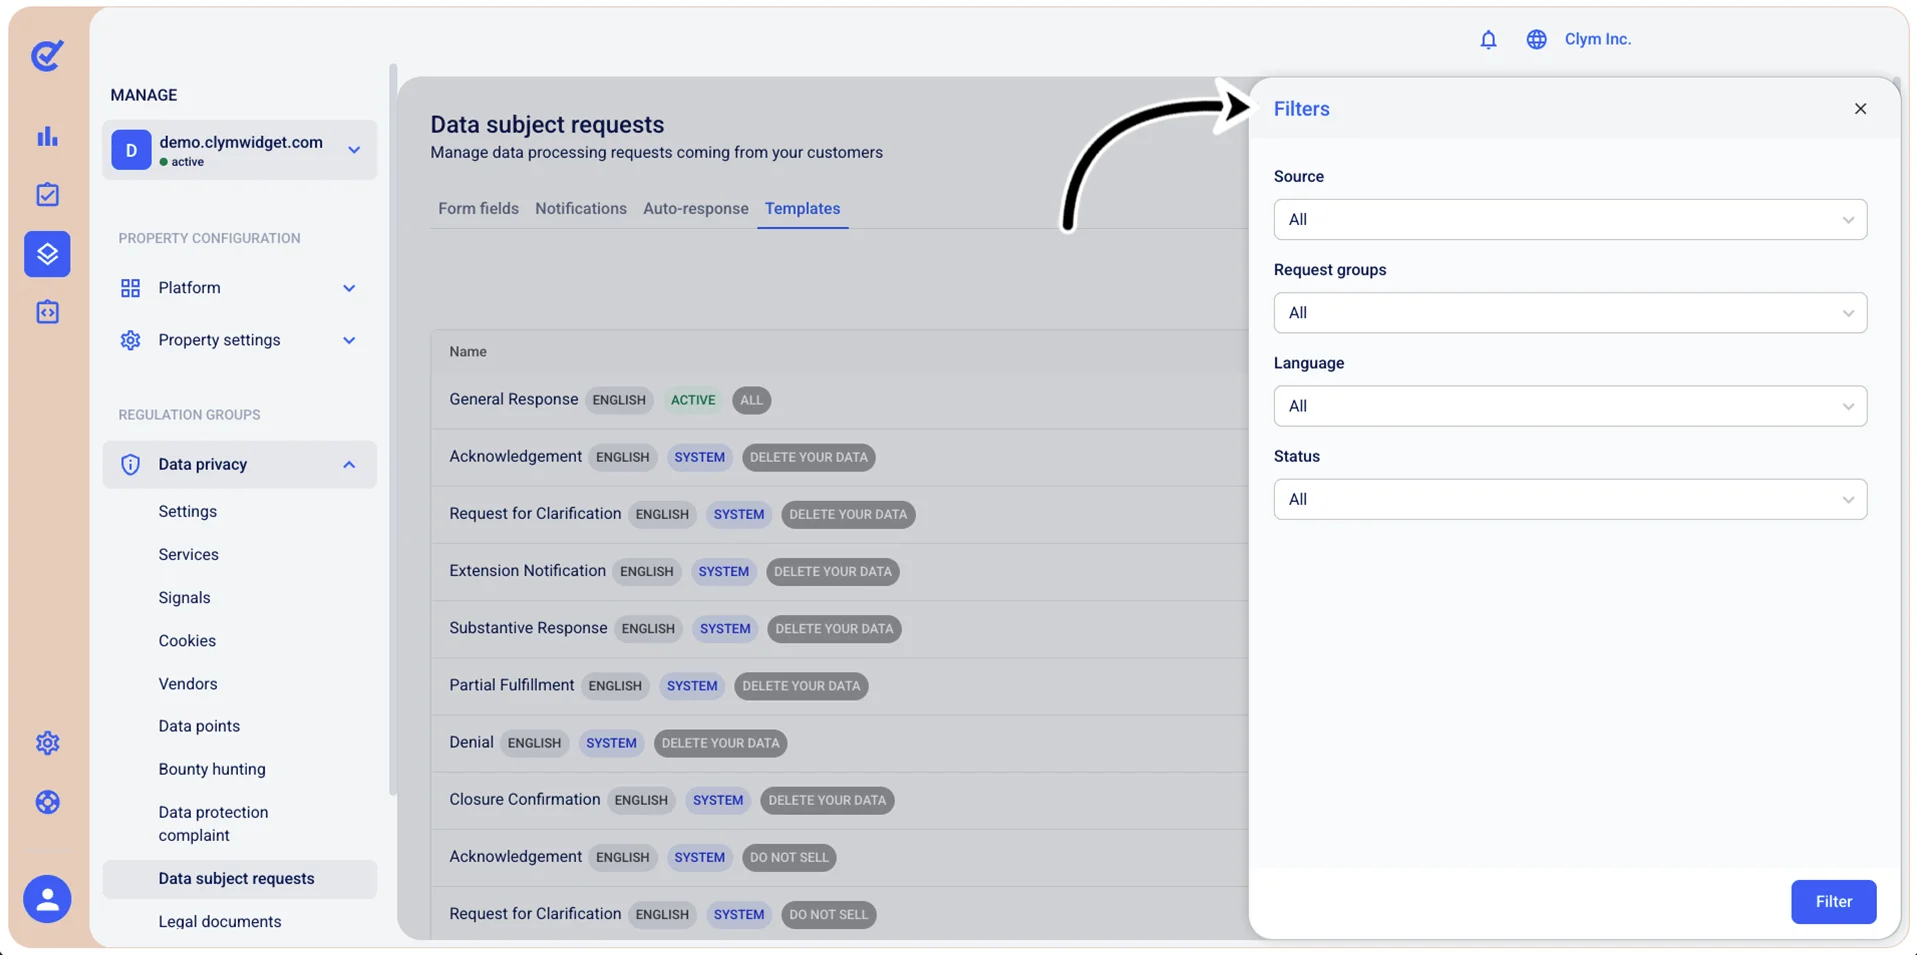Collapse the Data privacy section chevron
This screenshot has height=955, width=1917.
(x=349, y=464)
